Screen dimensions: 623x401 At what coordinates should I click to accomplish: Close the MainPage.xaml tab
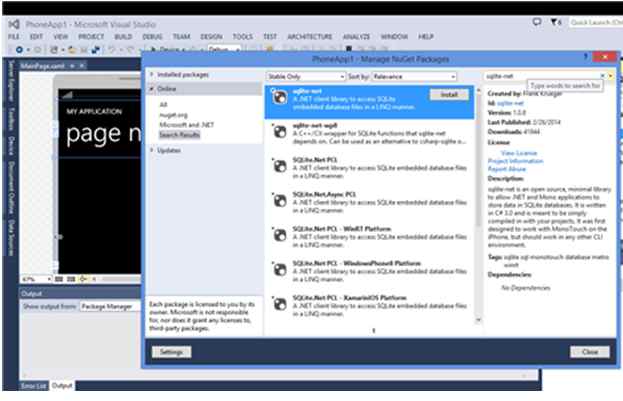click(82, 66)
